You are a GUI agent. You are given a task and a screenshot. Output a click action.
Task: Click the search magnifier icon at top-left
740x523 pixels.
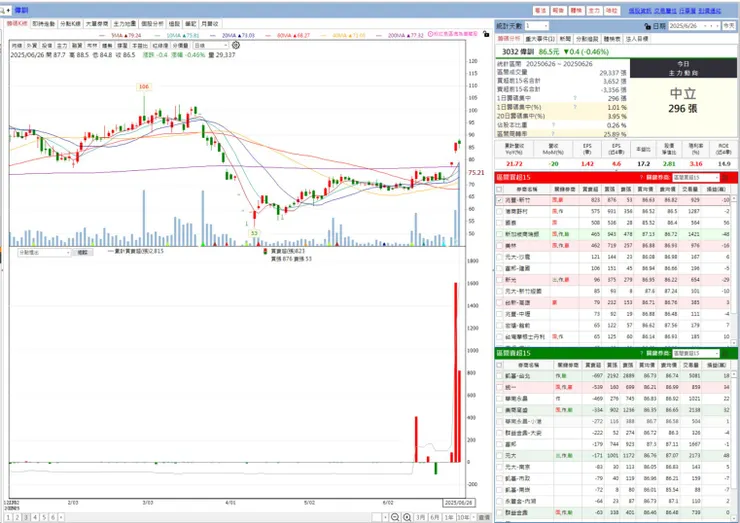[x=4, y=10]
